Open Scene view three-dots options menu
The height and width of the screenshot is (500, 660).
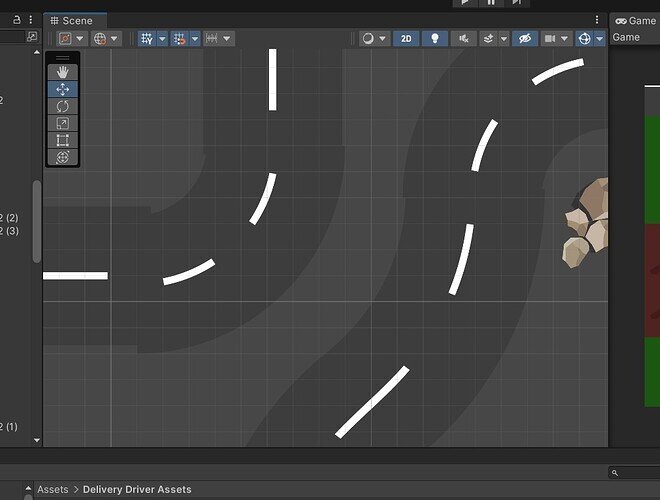click(596, 20)
